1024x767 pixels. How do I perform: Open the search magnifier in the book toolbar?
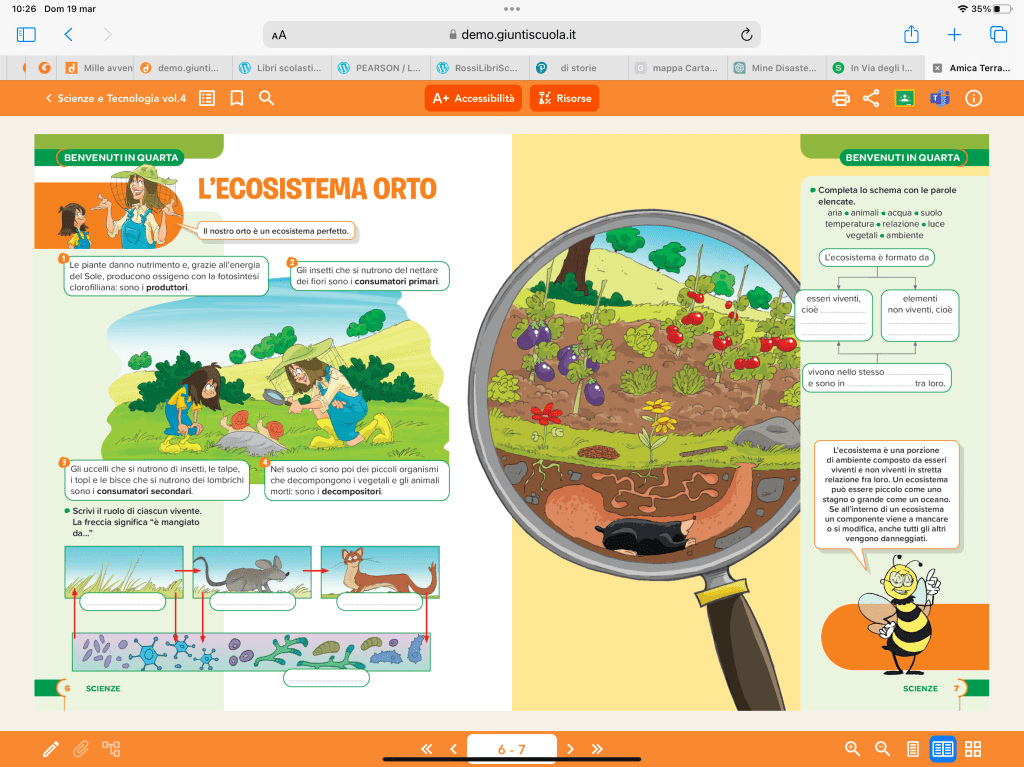pos(267,98)
